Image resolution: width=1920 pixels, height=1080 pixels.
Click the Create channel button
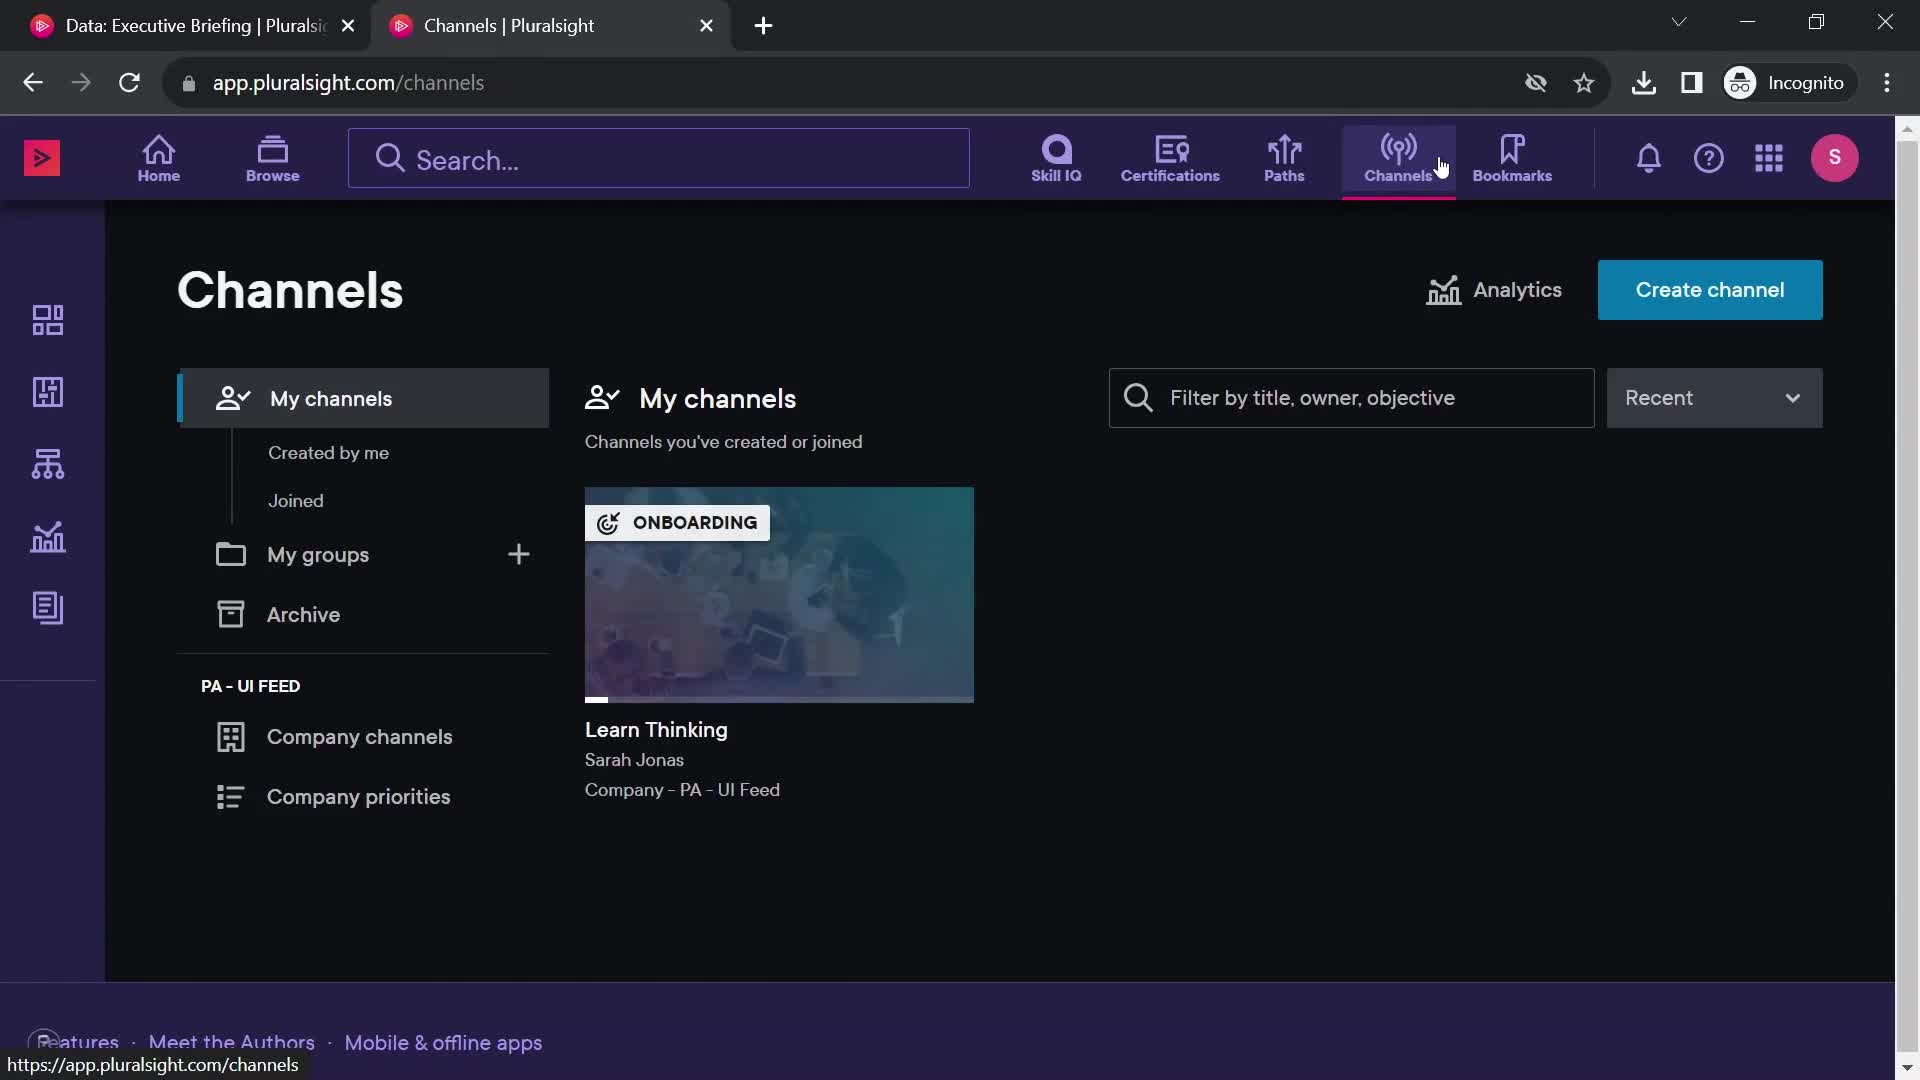pos(1710,289)
